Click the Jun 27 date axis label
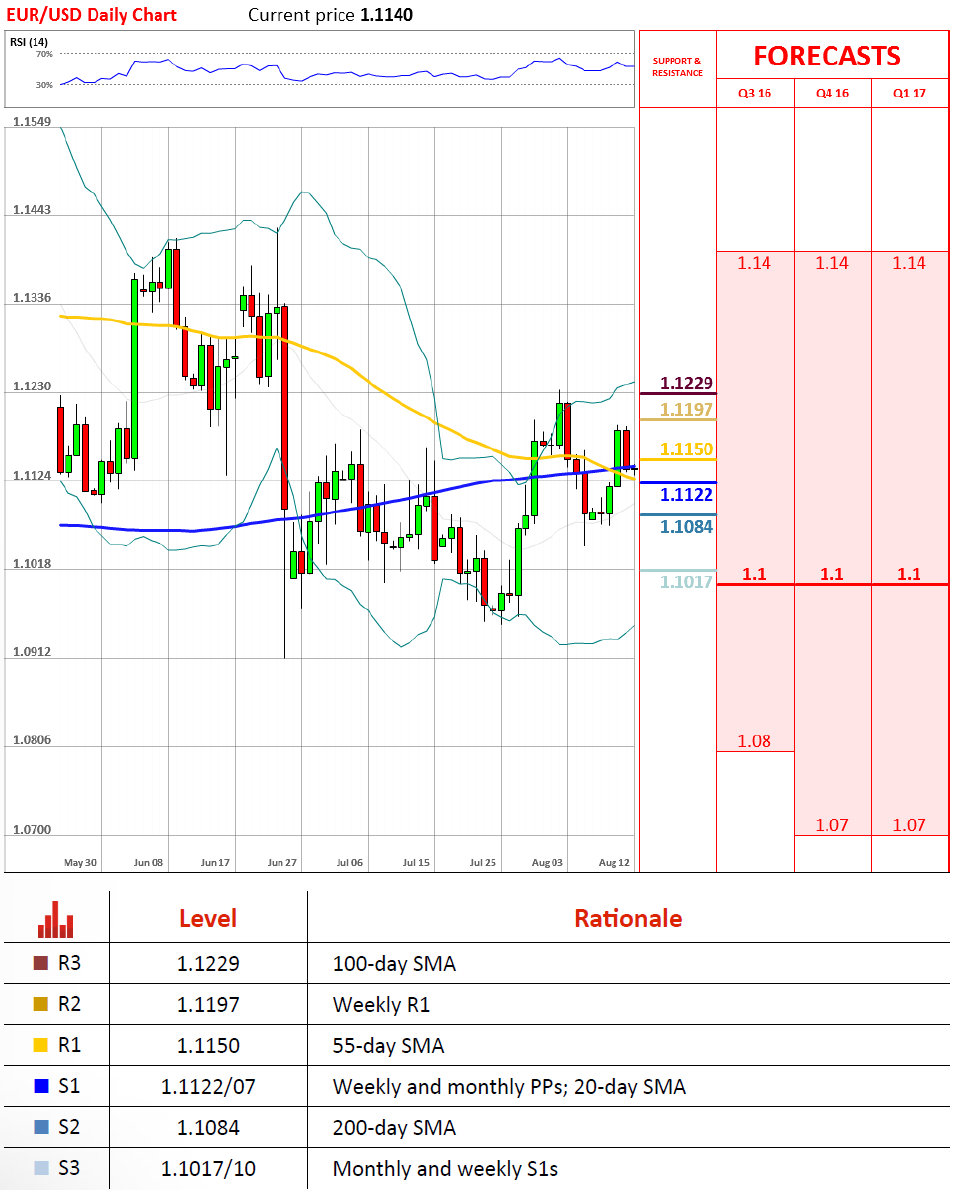 click(x=282, y=862)
